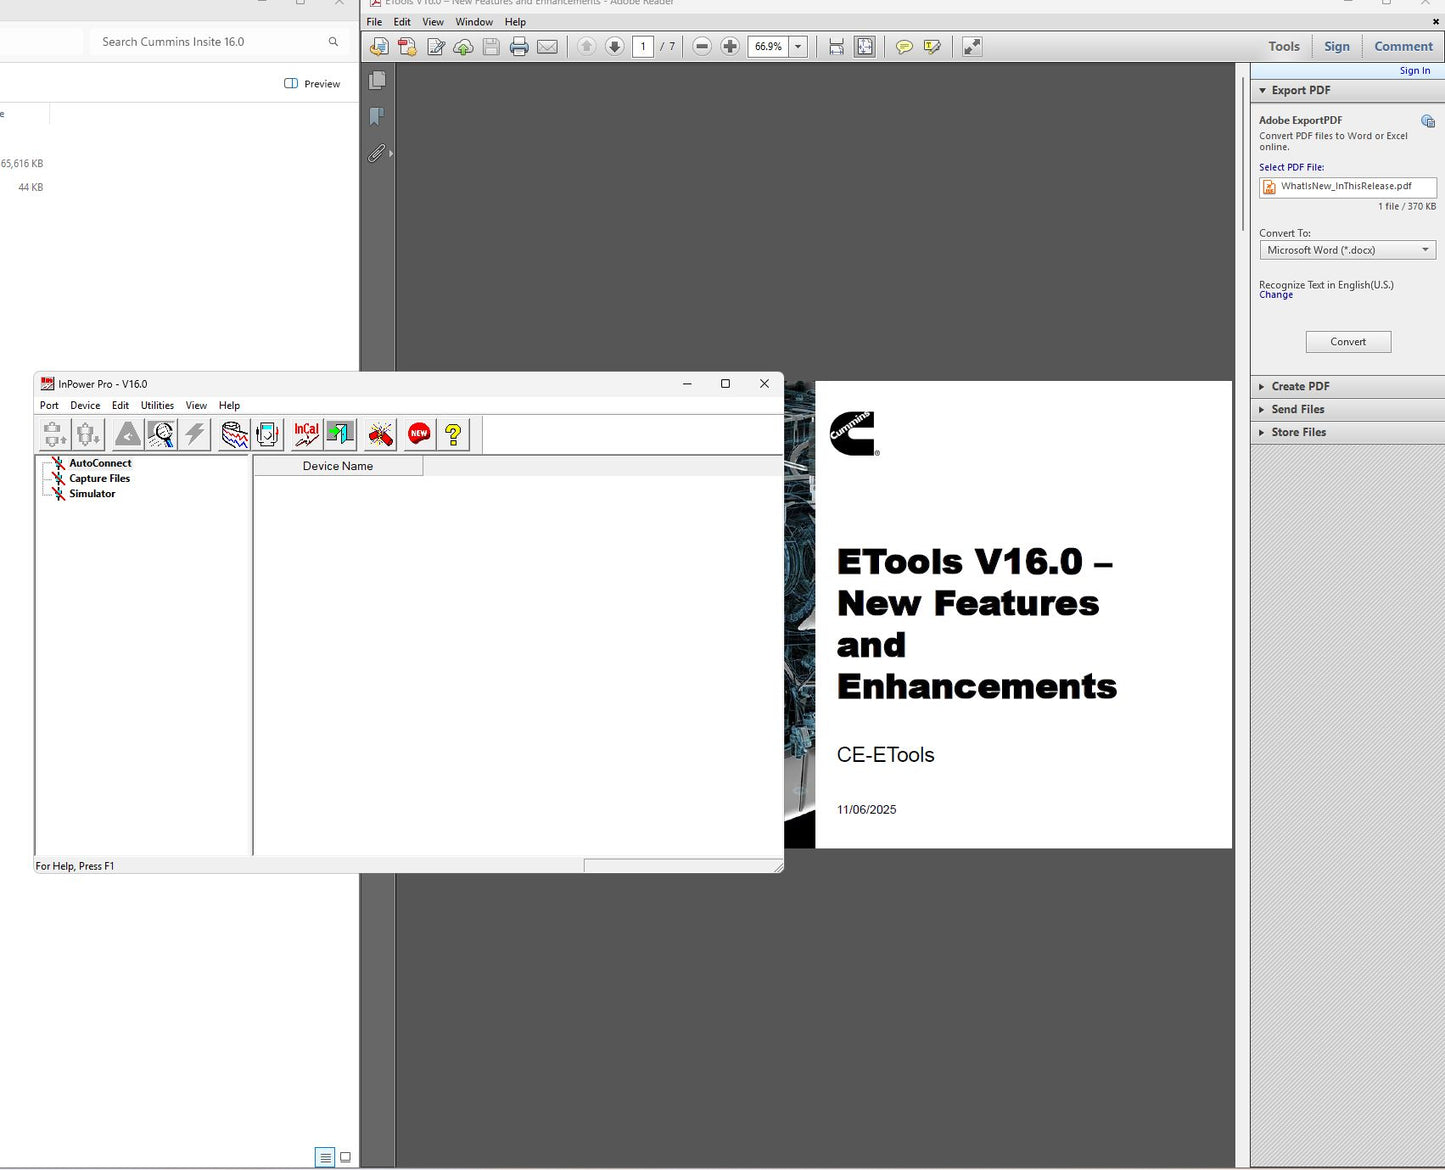Toggle the Preview pane in File Explorer

point(312,84)
